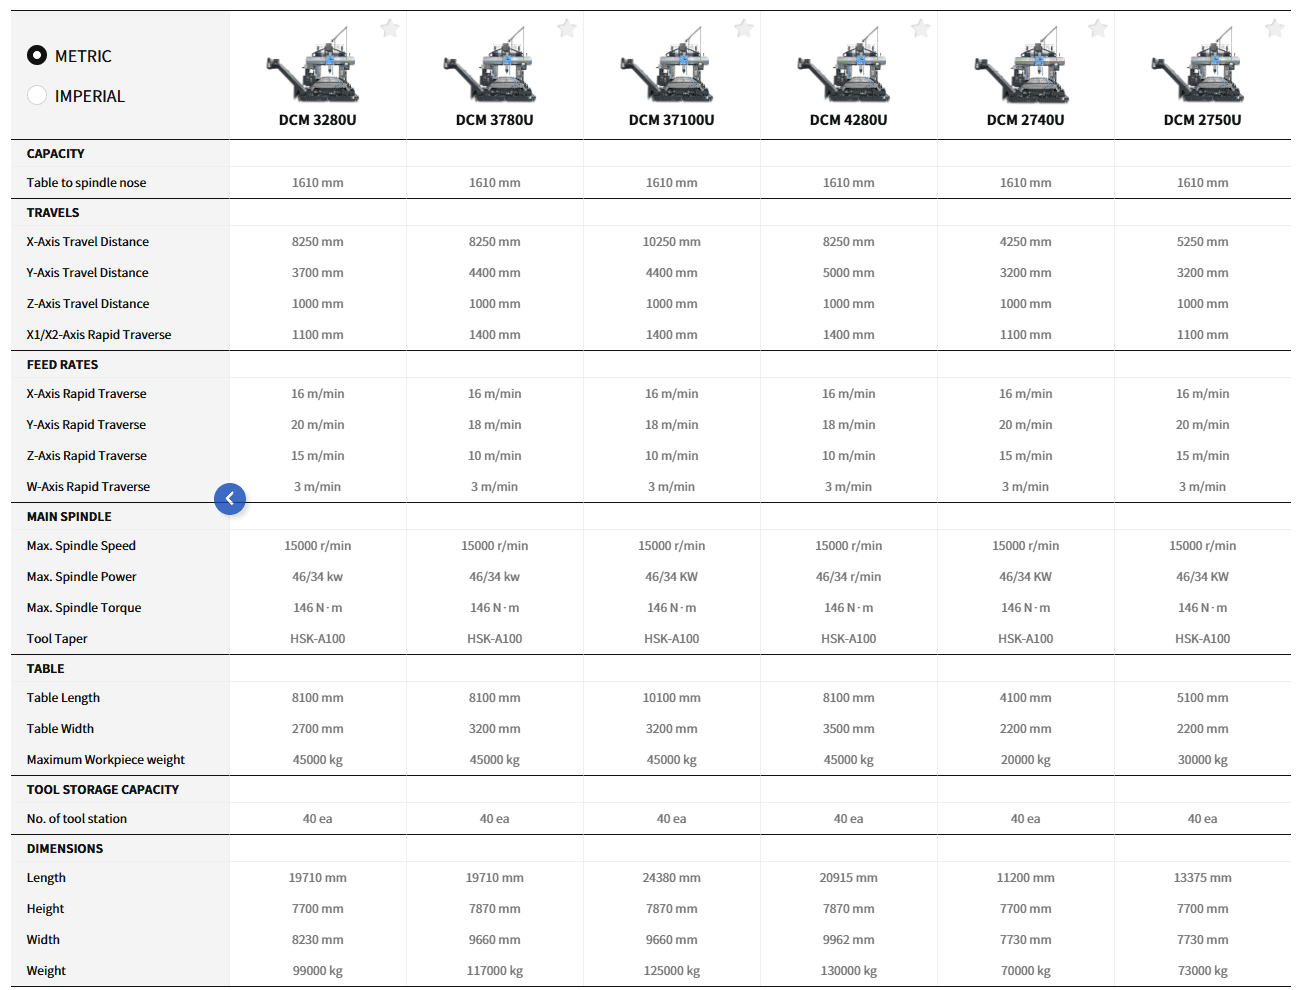1302x990 pixels.
Task: Select the METRIC units radio button
Action: (x=37, y=56)
